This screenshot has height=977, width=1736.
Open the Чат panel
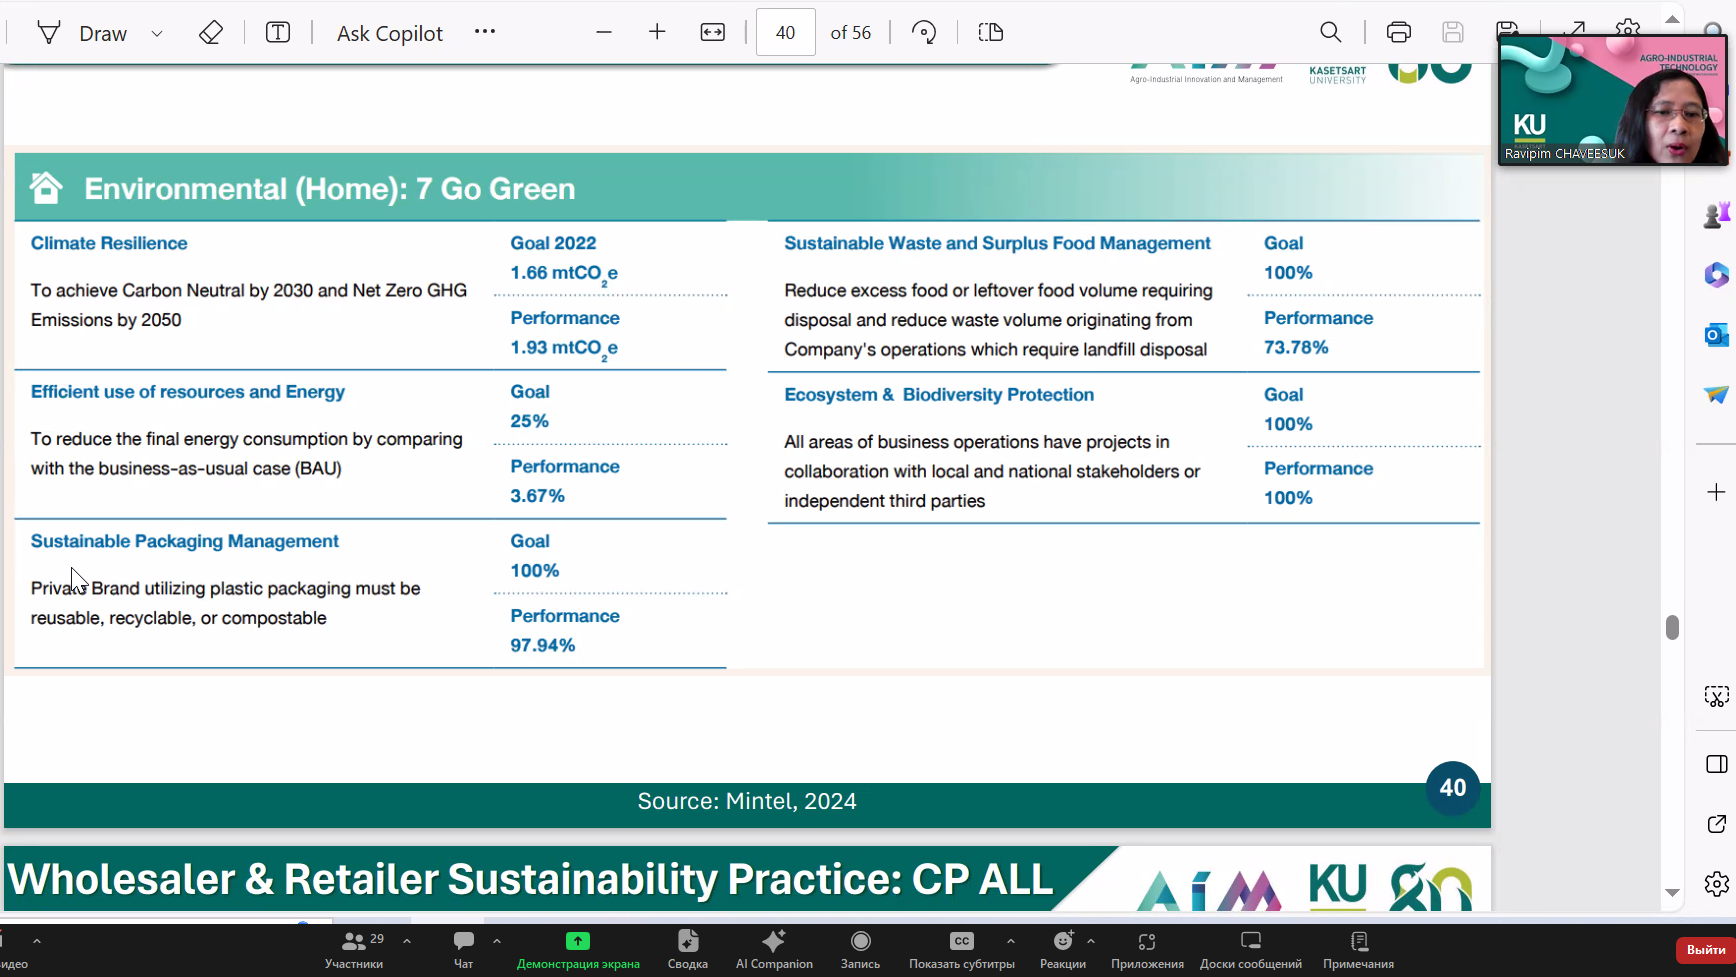(x=463, y=950)
